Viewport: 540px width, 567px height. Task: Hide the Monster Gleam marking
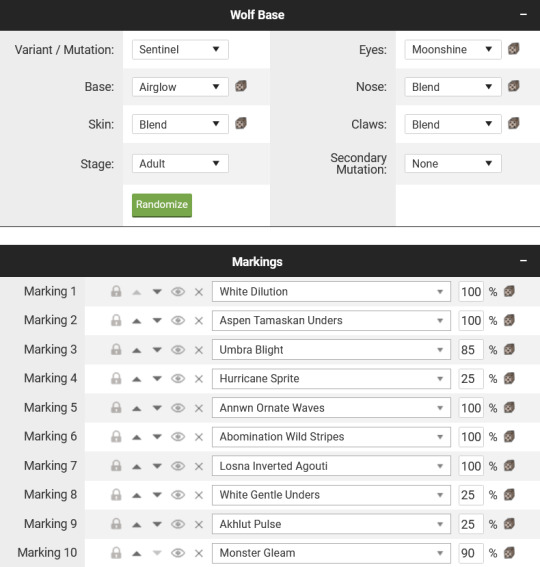pos(178,553)
